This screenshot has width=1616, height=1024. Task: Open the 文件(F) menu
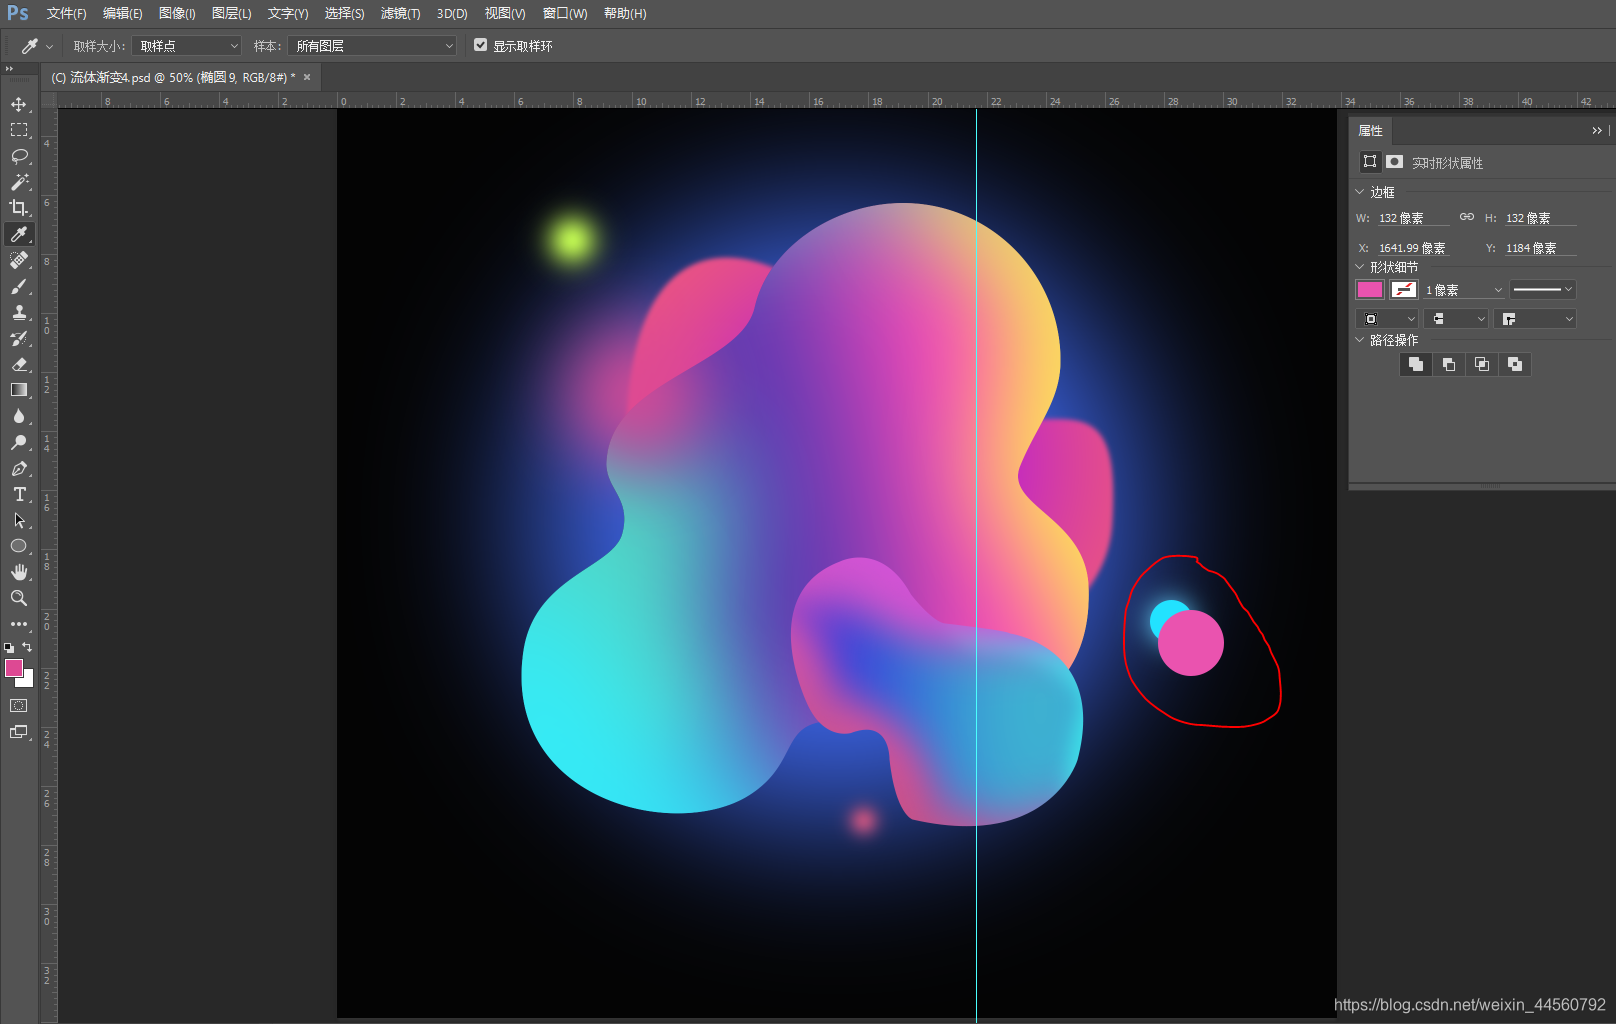pos(66,13)
